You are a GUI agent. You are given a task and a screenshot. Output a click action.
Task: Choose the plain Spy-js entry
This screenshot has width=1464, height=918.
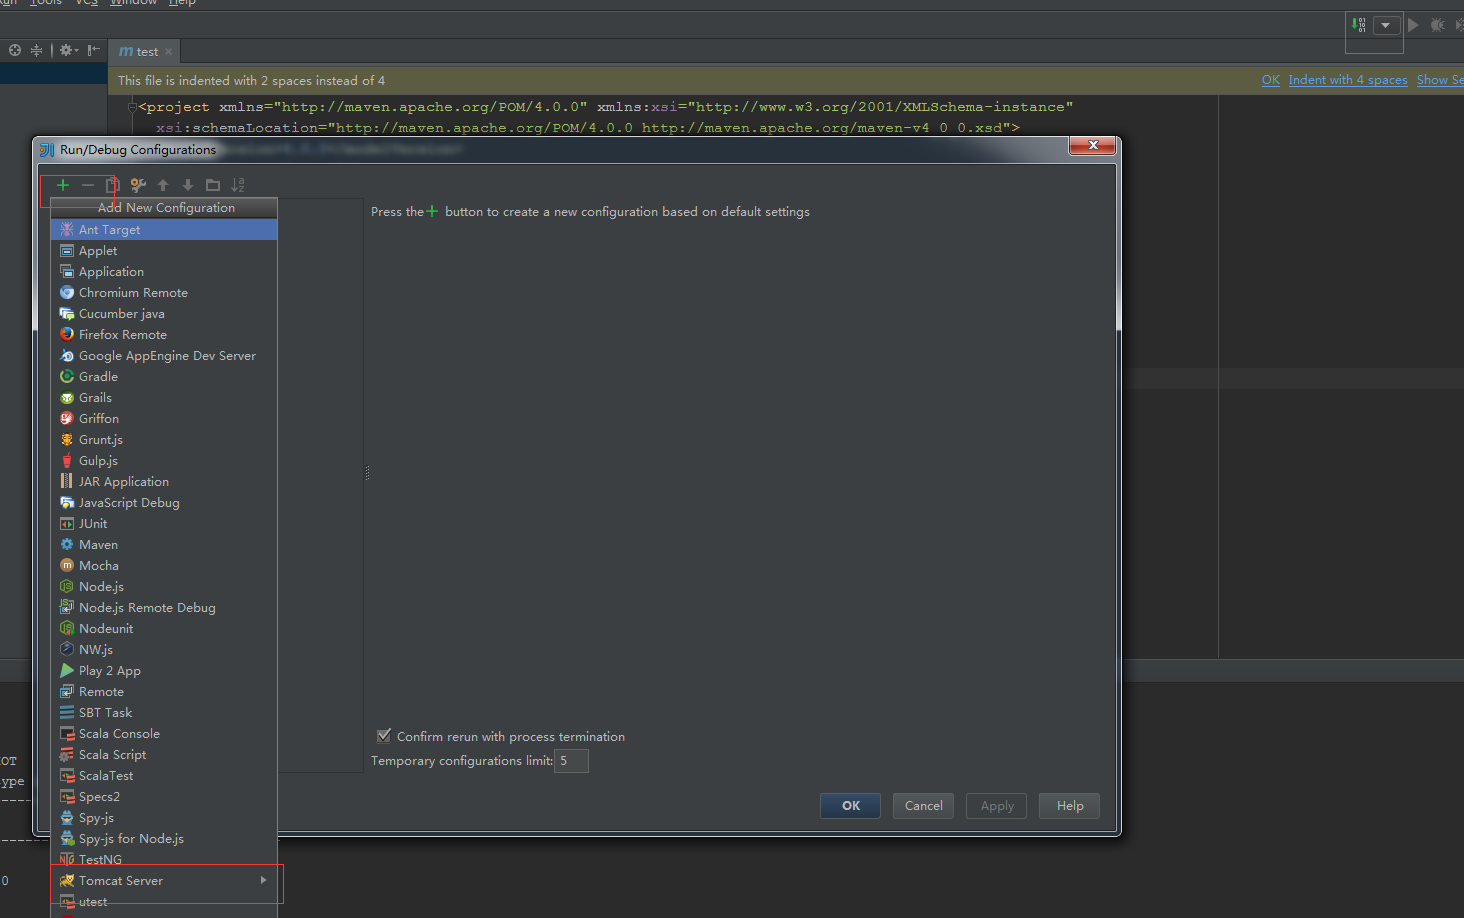(x=164, y=818)
